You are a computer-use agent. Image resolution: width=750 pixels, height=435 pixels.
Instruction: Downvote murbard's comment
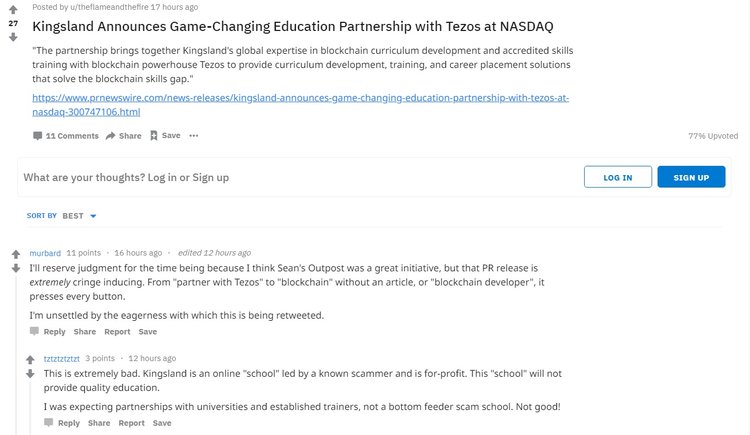[x=16, y=268]
